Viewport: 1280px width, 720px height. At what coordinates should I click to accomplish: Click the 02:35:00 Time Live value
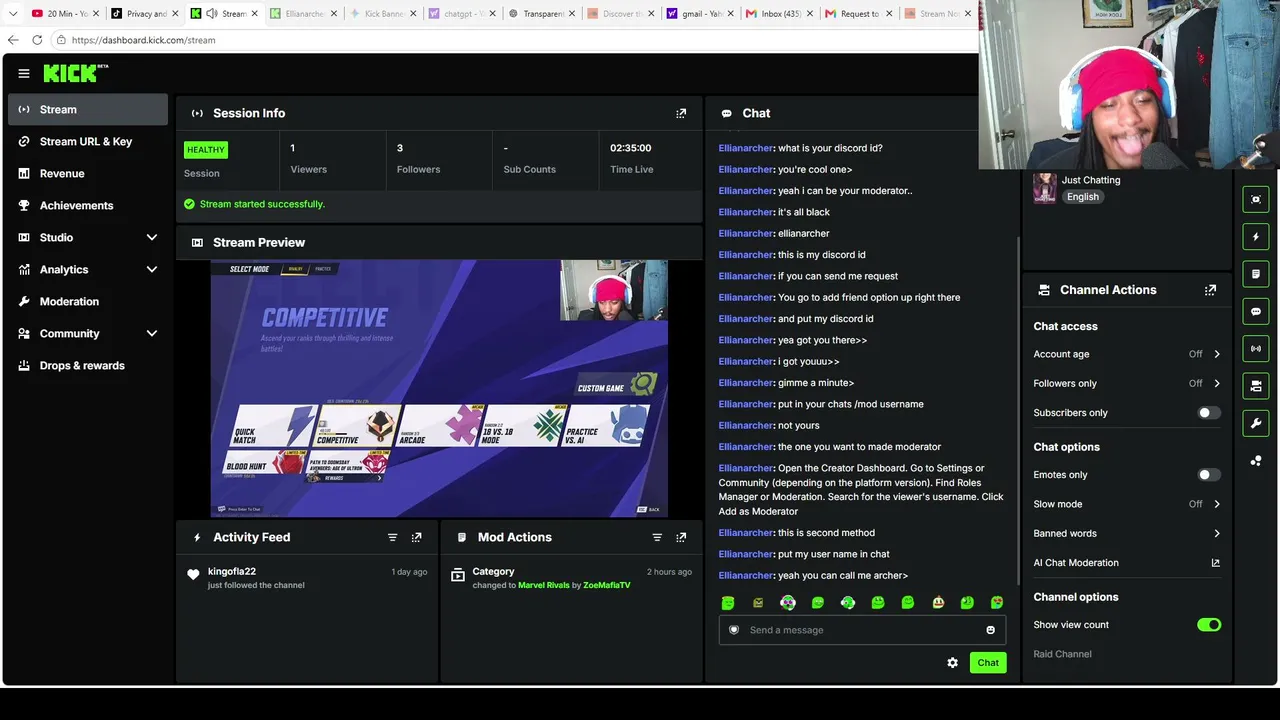pyautogui.click(x=630, y=148)
